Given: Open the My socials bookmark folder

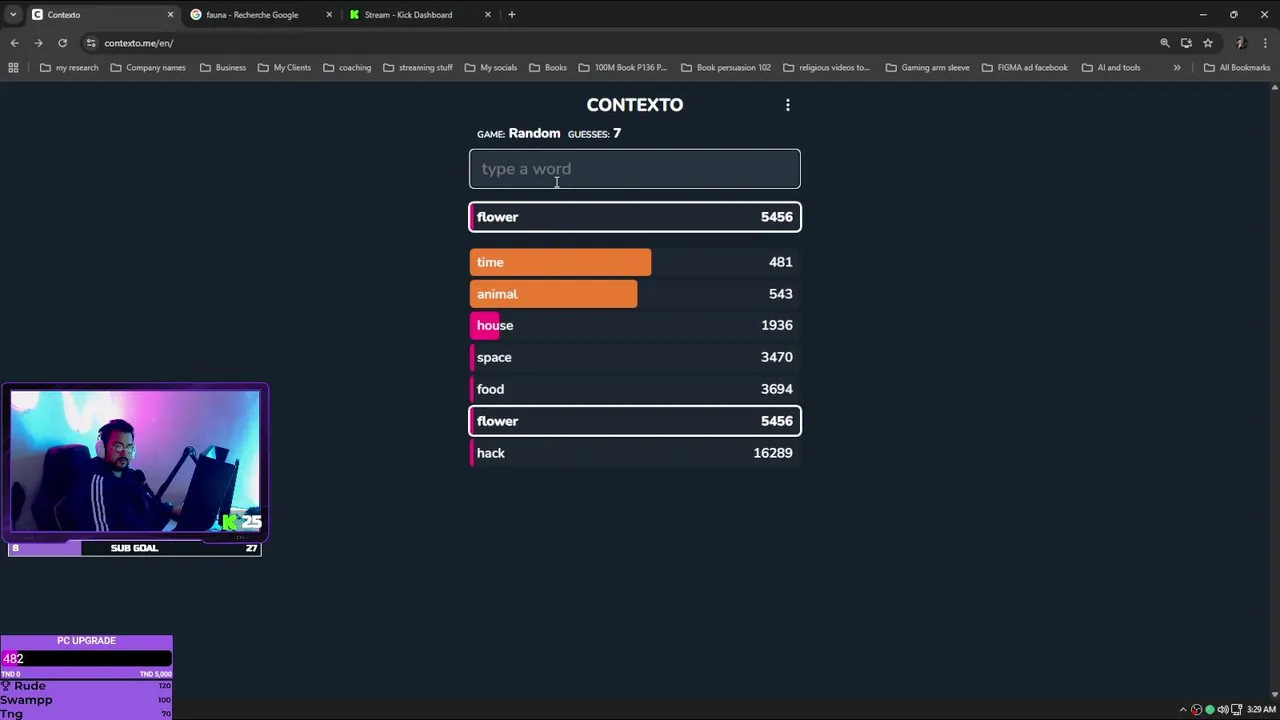Looking at the screenshot, I should (x=490, y=68).
